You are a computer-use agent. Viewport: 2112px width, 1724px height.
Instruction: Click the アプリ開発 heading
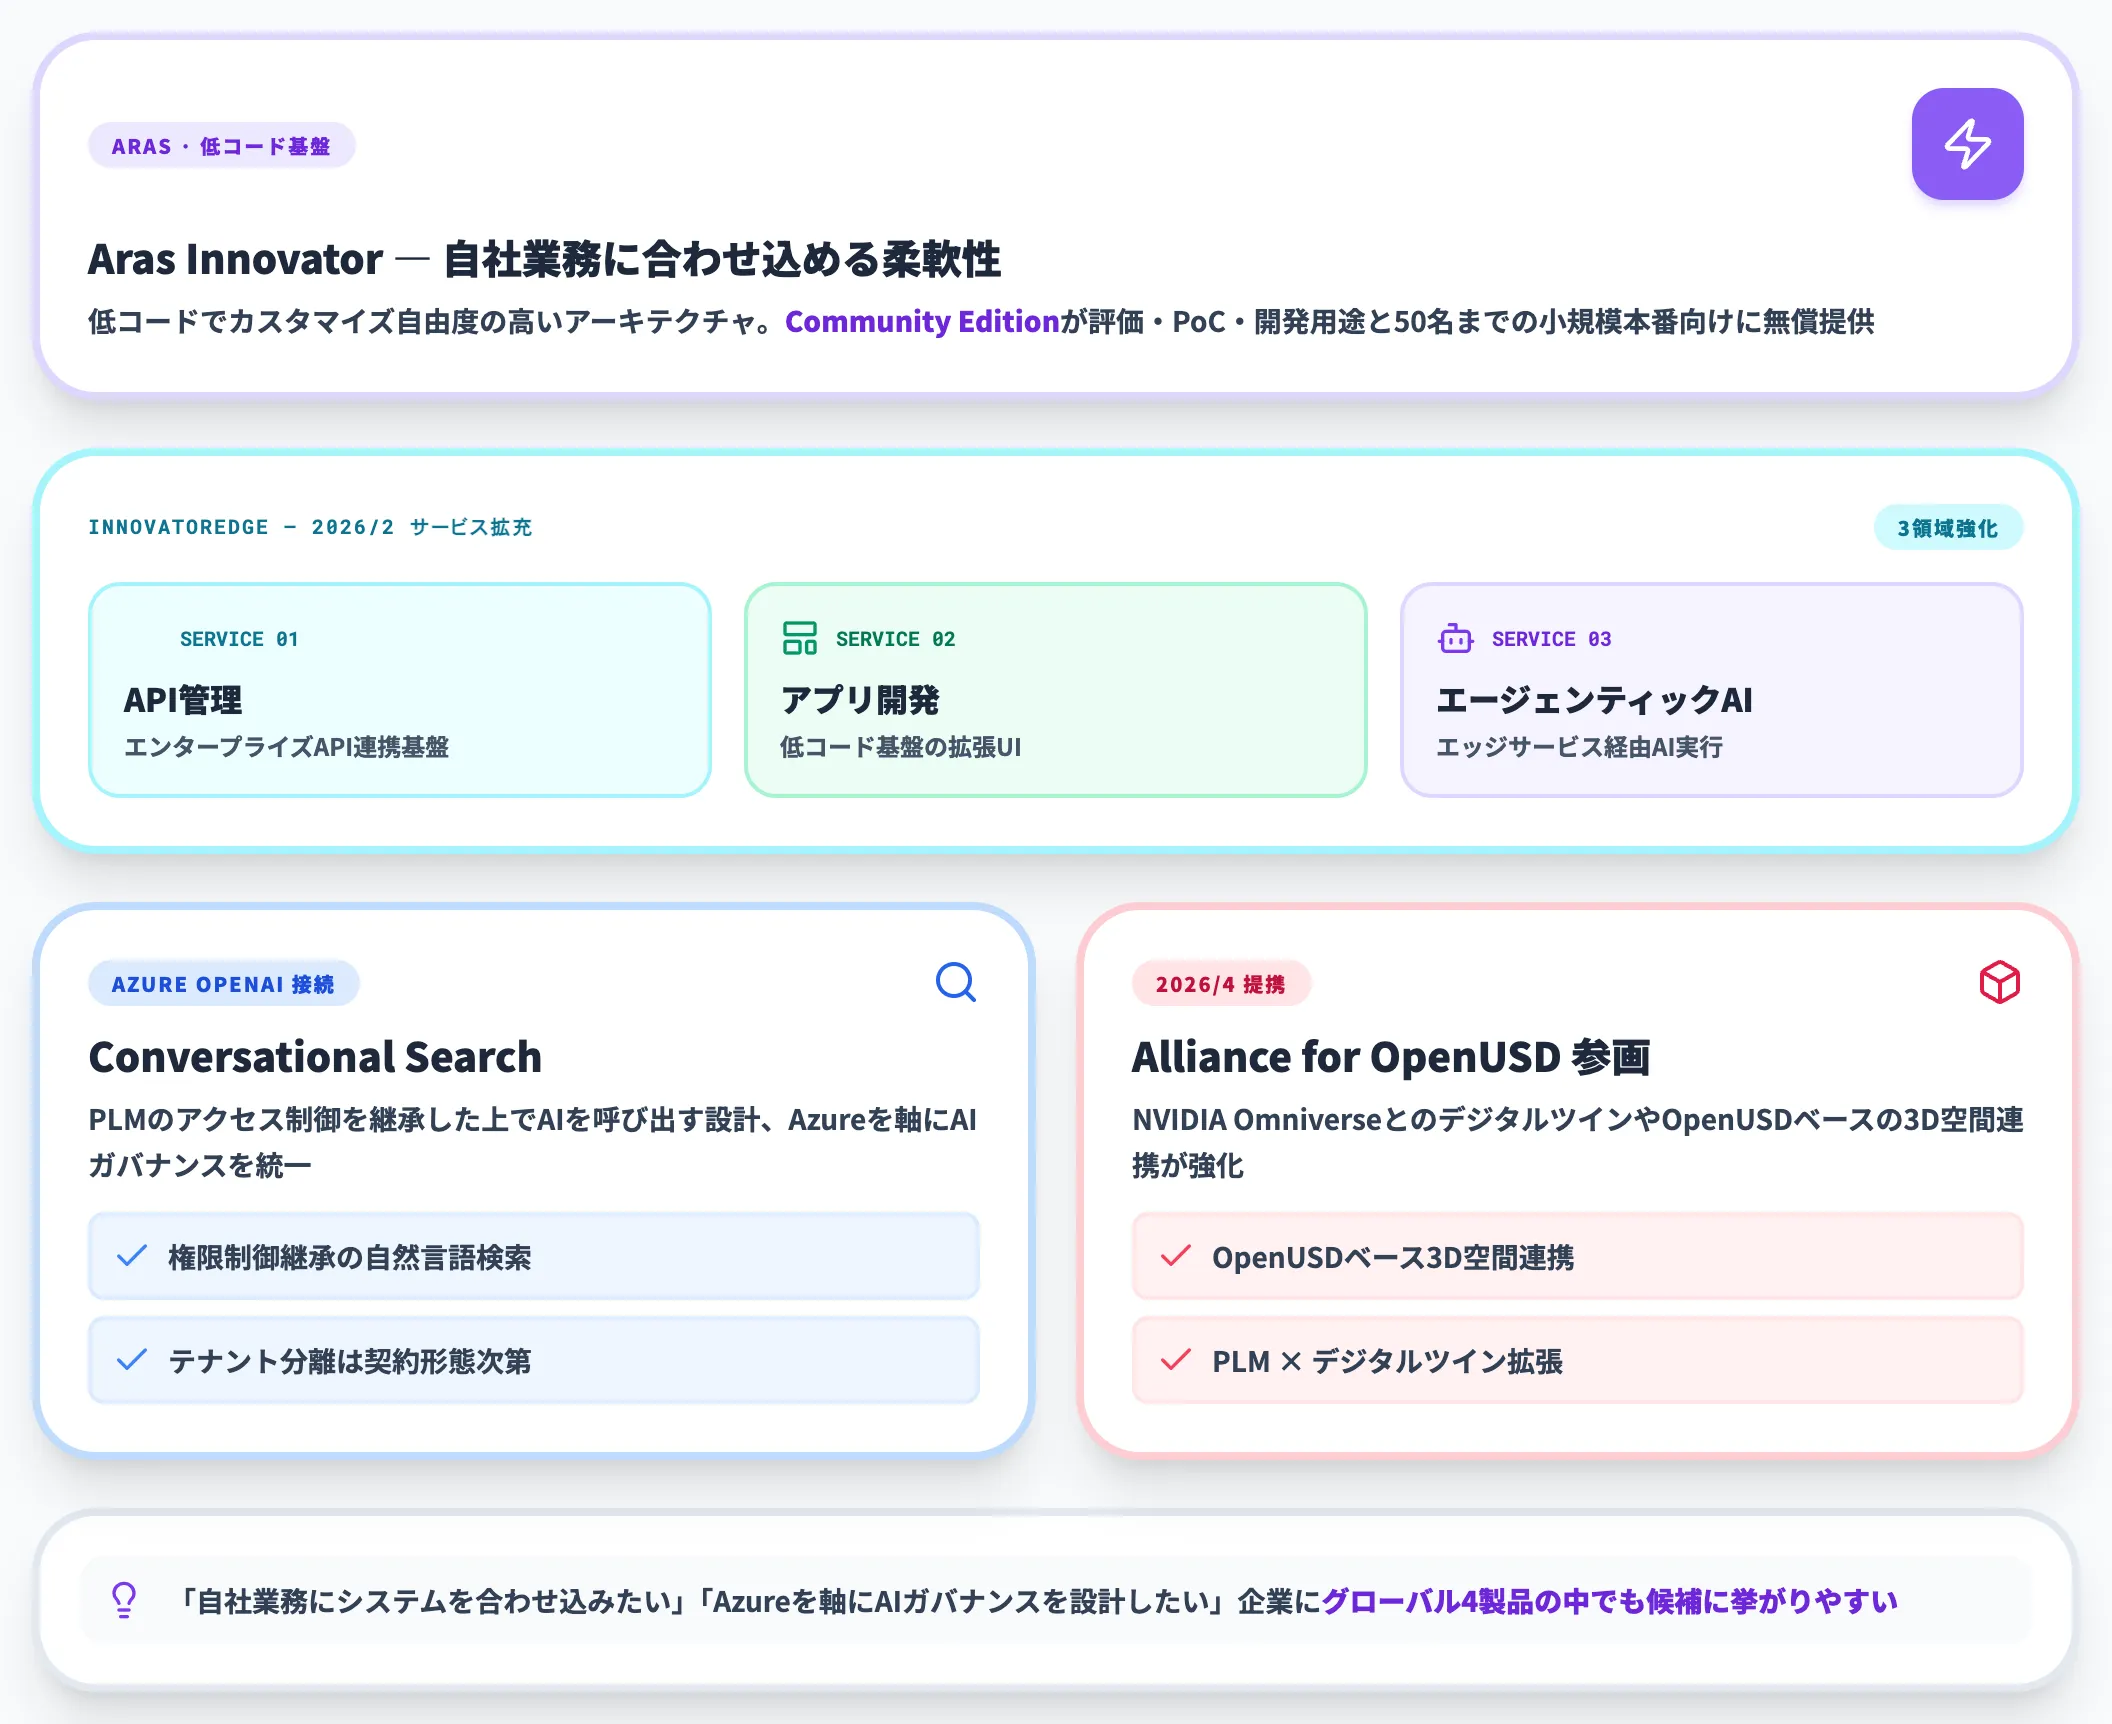(x=860, y=700)
